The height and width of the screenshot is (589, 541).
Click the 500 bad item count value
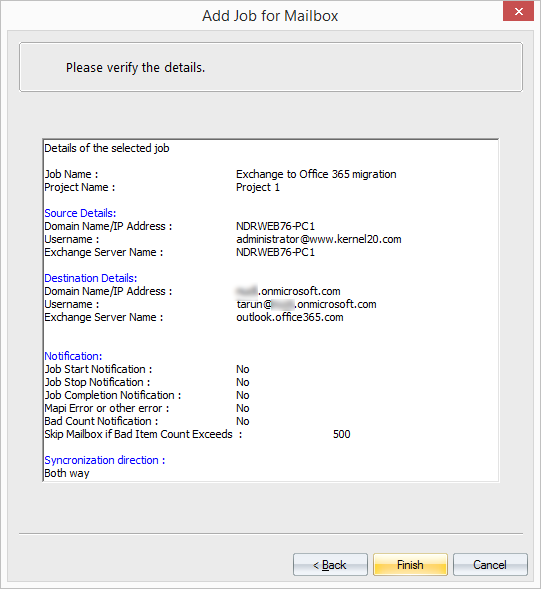point(342,434)
